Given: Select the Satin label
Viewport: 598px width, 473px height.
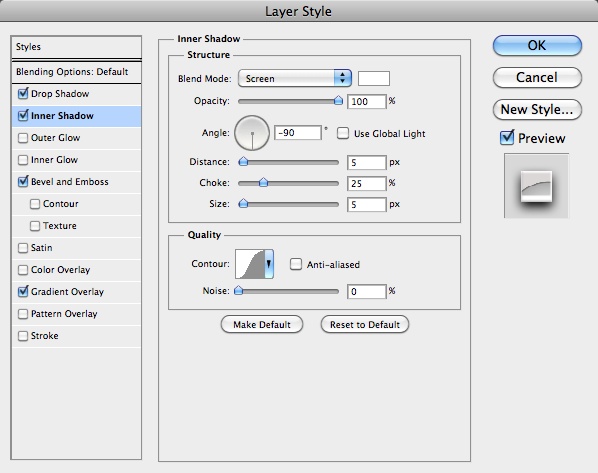Looking at the screenshot, I should [x=42, y=248].
